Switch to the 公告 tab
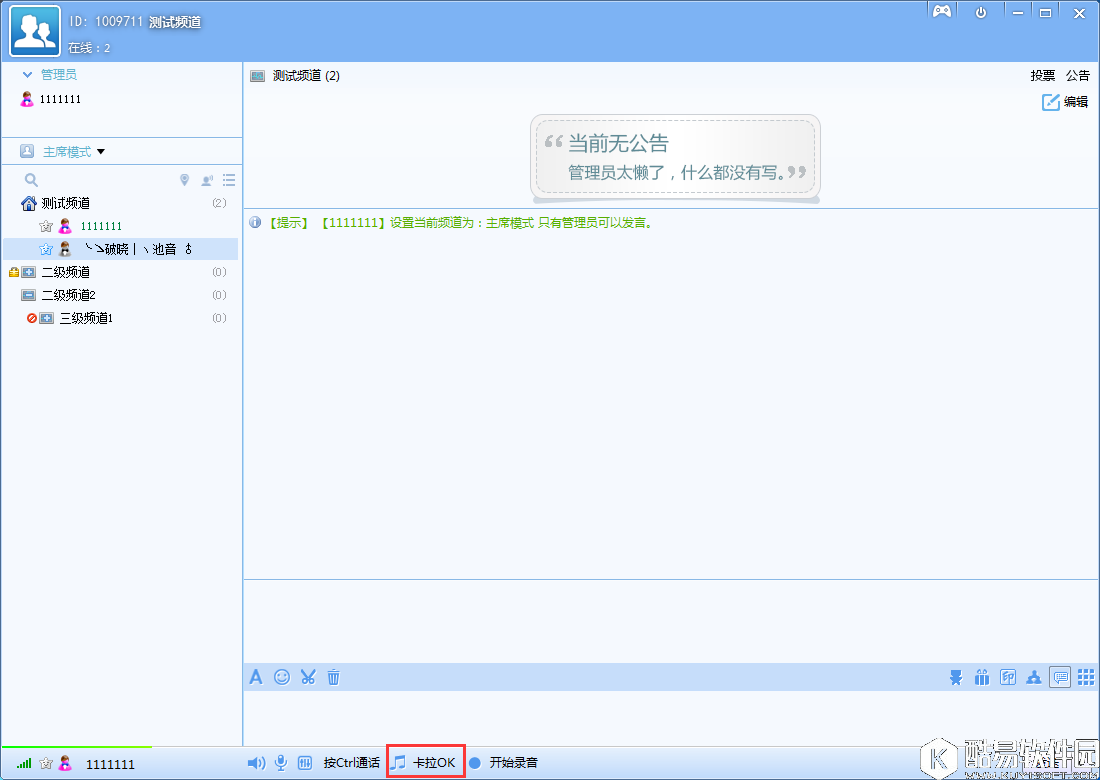Screen dimensions: 1100x780 1078,75
